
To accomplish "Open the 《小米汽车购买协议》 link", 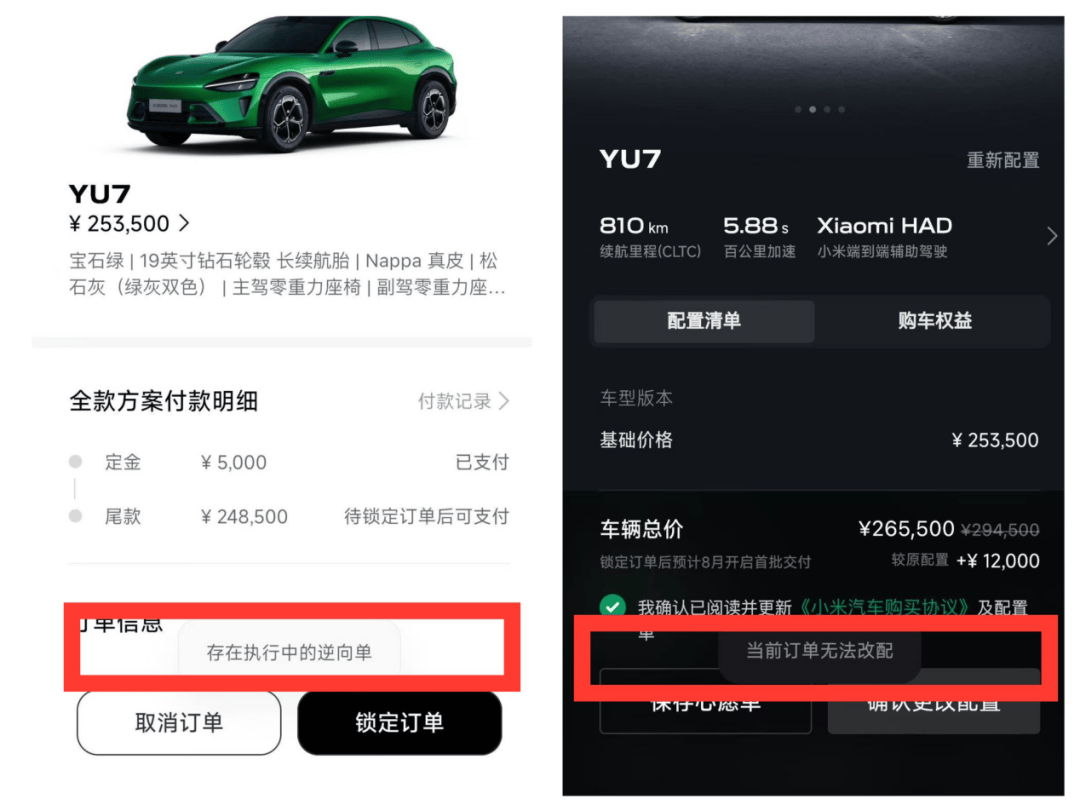I will [884, 607].
